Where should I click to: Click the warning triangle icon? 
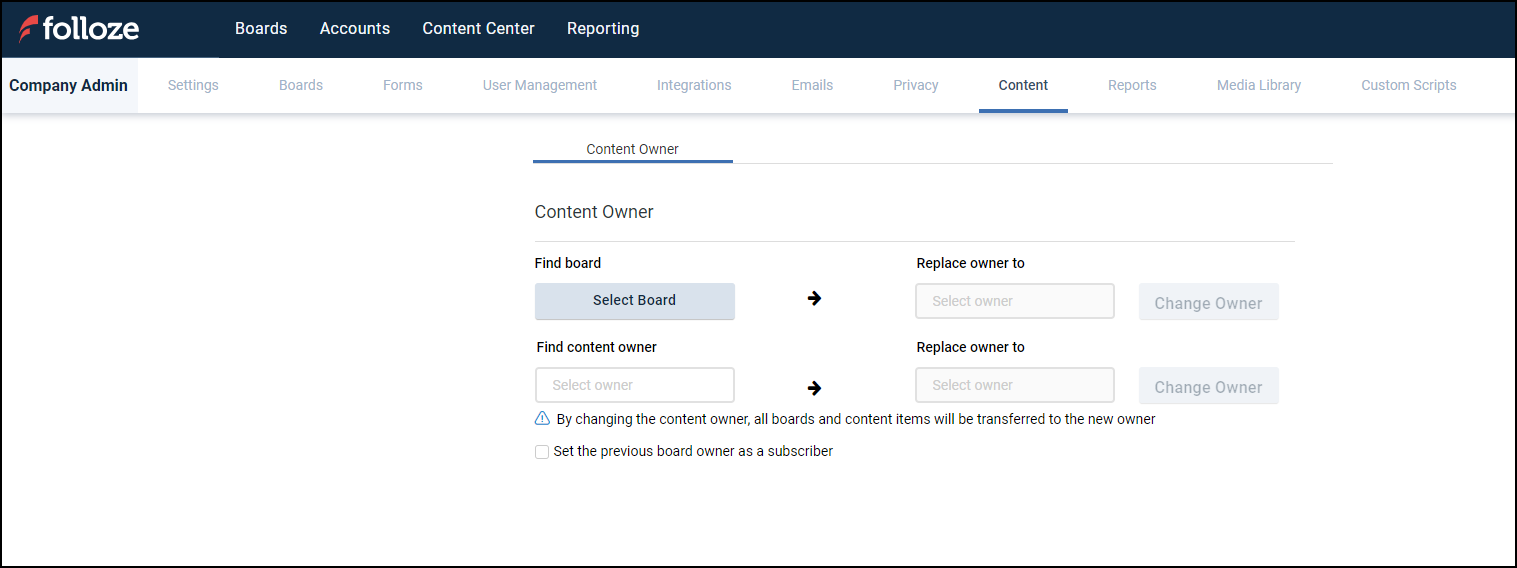[542, 419]
